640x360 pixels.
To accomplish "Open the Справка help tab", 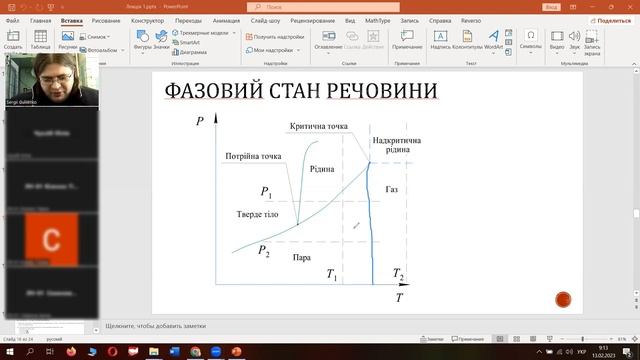I will coord(440,20).
